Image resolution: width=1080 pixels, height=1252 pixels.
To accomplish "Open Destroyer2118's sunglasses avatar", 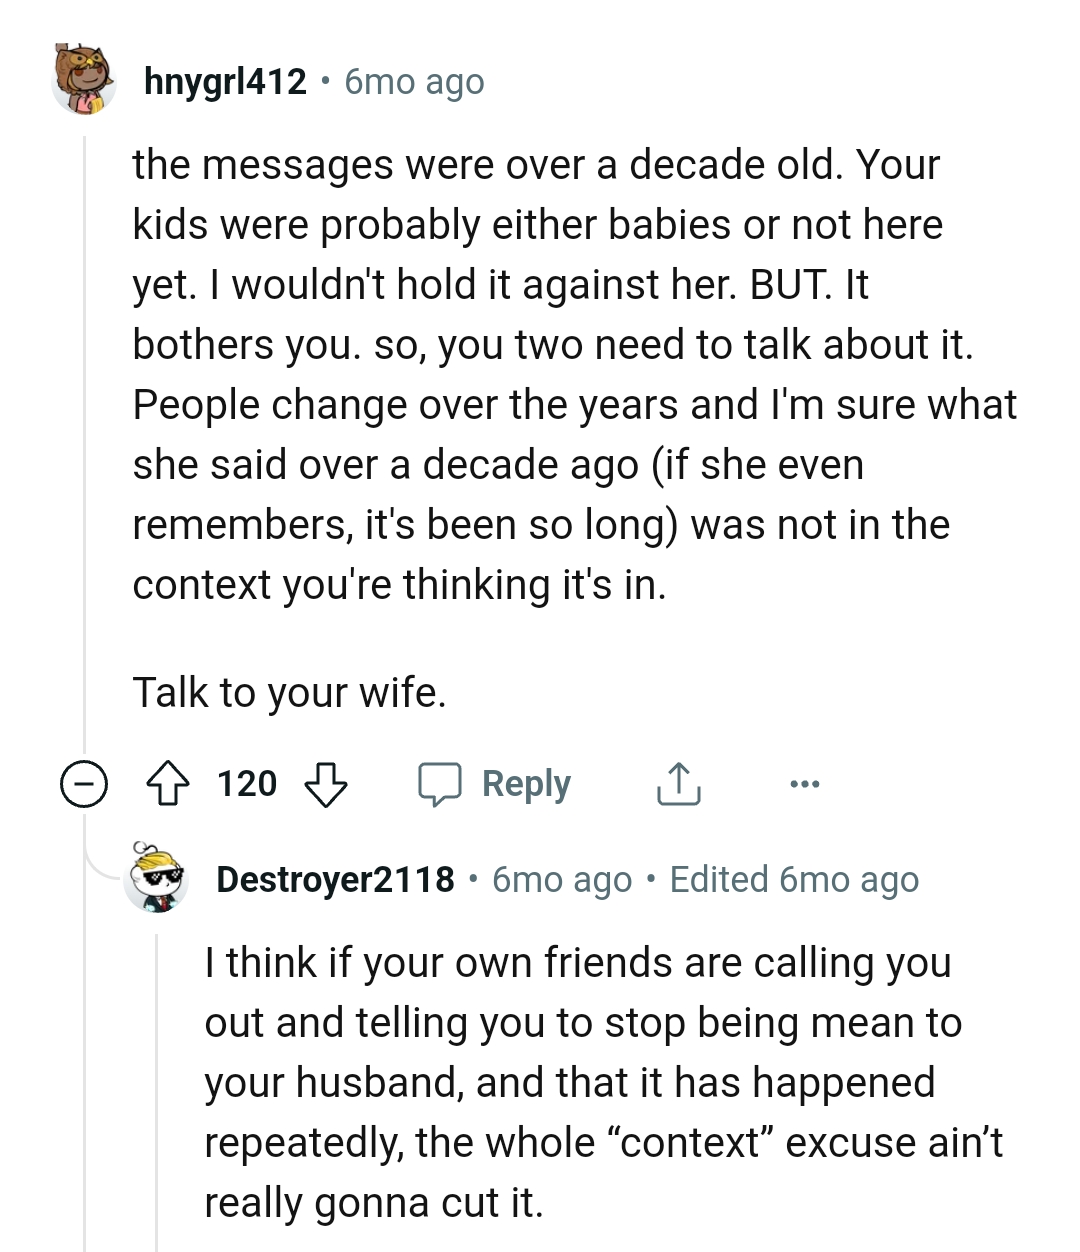I will [157, 878].
